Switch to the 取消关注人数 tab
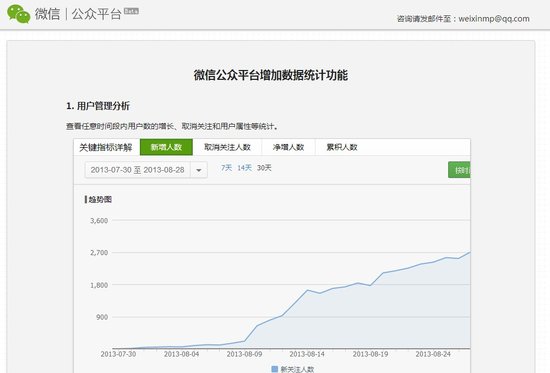This screenshot has height=373, width=550. tap(227, 147)
